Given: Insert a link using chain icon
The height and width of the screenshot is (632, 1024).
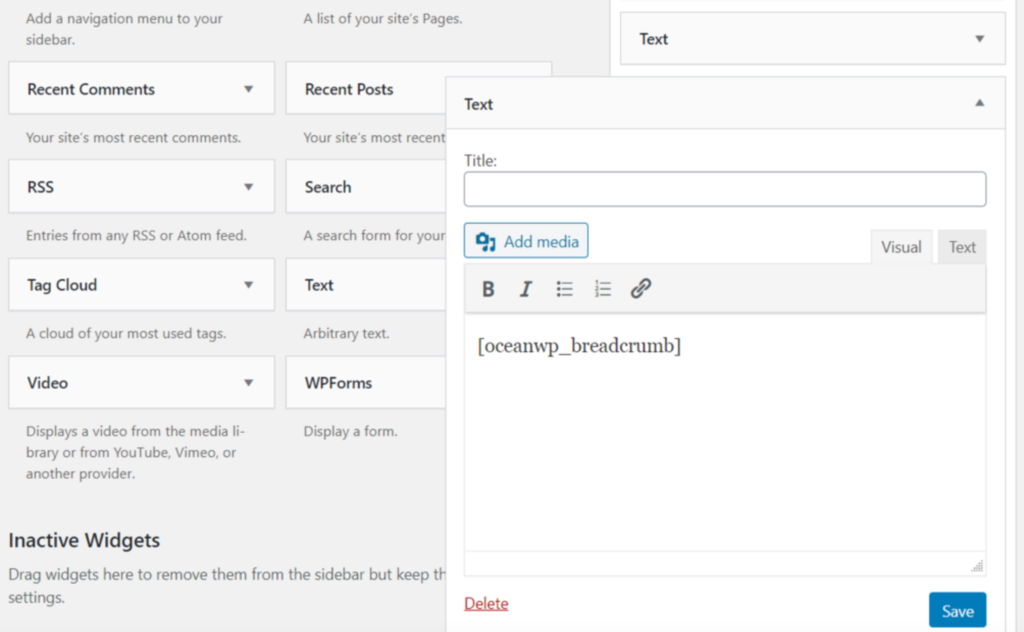Looking at the screenshot, I should 641,290.
